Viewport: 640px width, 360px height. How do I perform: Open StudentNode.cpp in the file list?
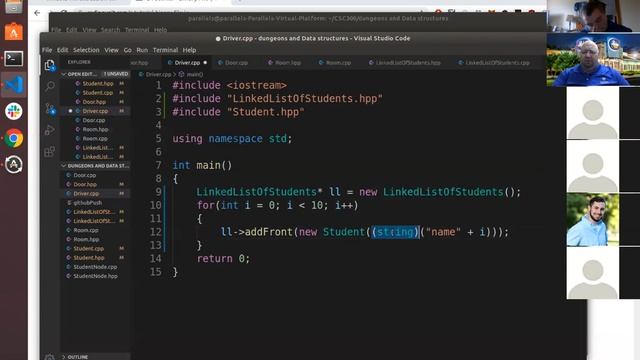coord(95,267)
